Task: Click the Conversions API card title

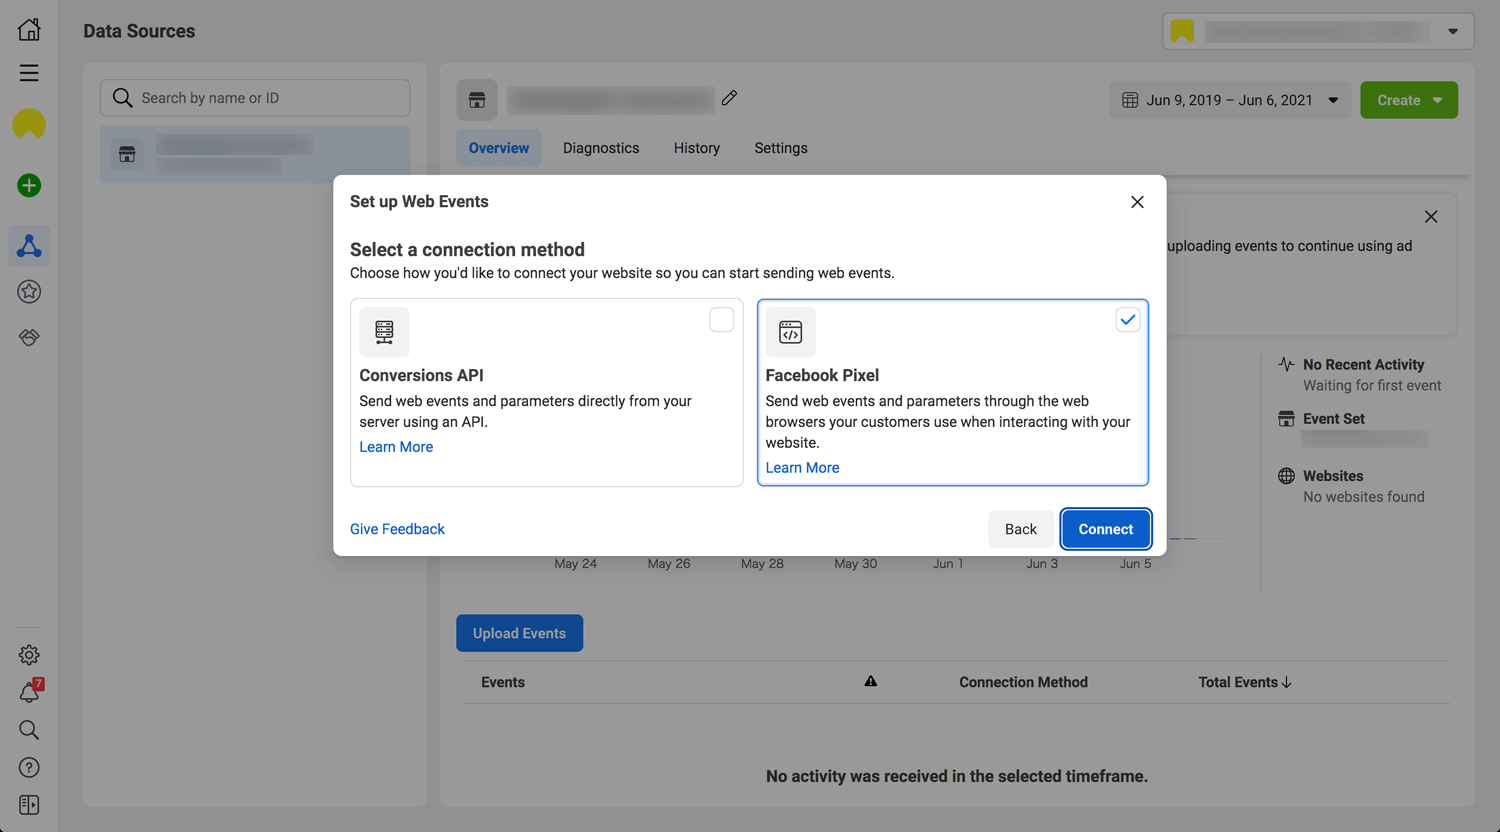Action: tap(421, 375)
